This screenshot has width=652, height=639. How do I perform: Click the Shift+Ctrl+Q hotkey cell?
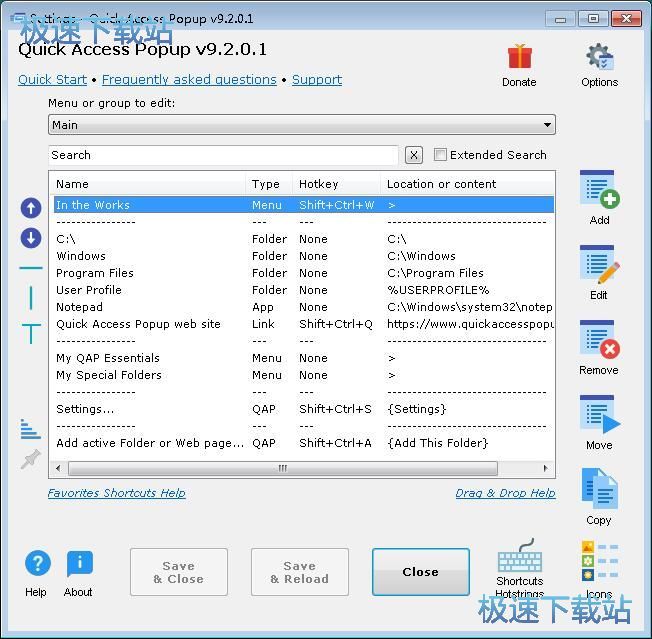[336, 324]
